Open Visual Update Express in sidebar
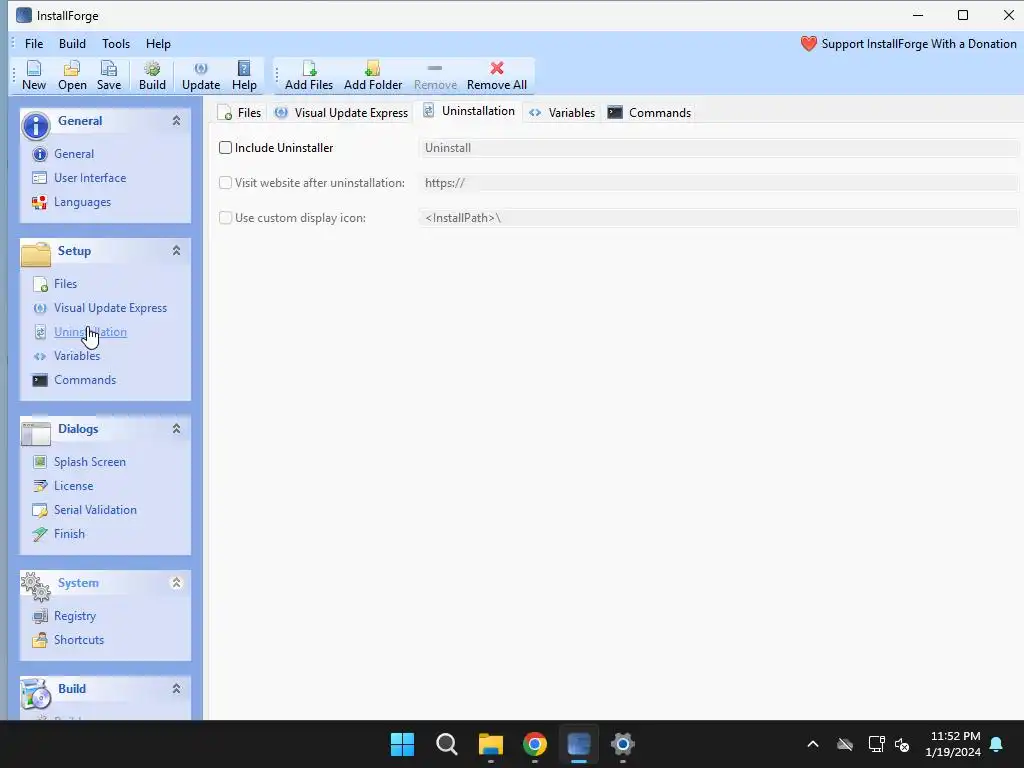1024x768 pixels. [110, 308]
